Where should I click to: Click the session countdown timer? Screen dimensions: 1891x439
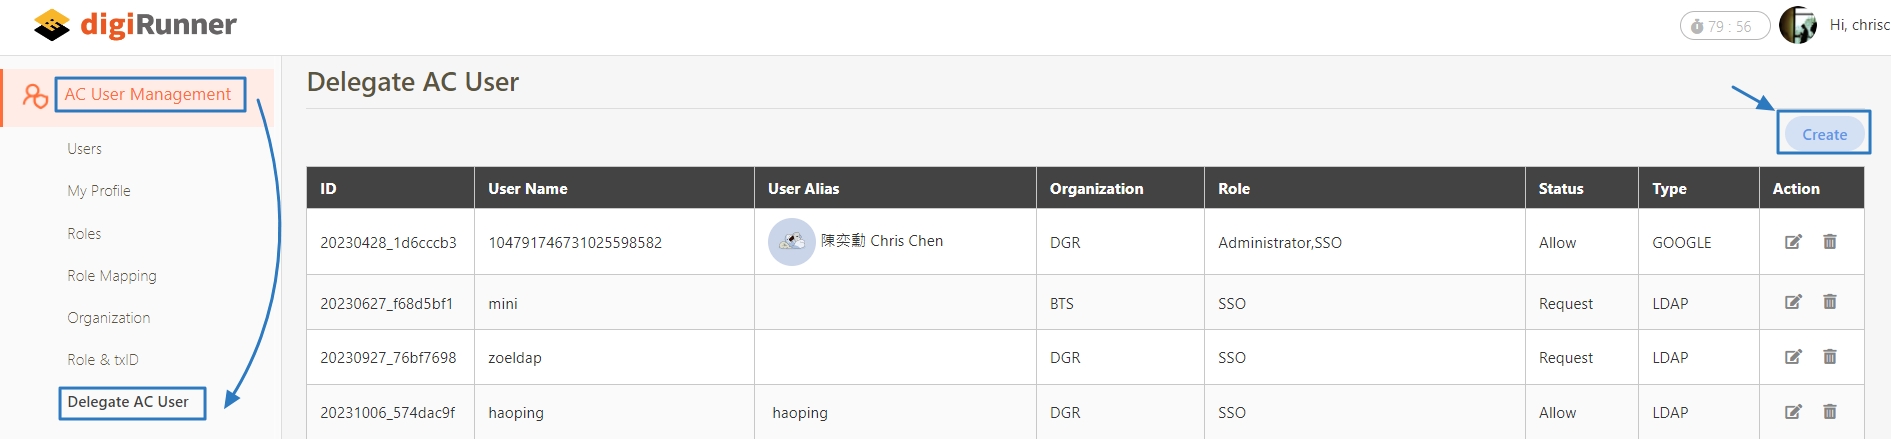1724,27
